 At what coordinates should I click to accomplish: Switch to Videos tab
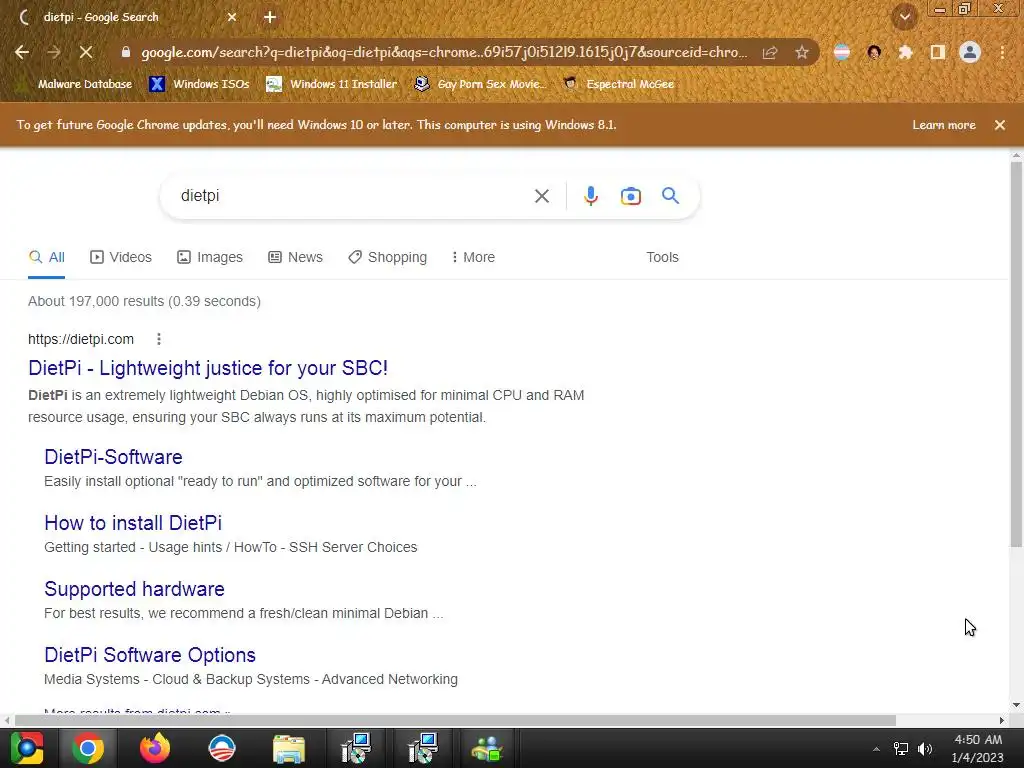121,257
